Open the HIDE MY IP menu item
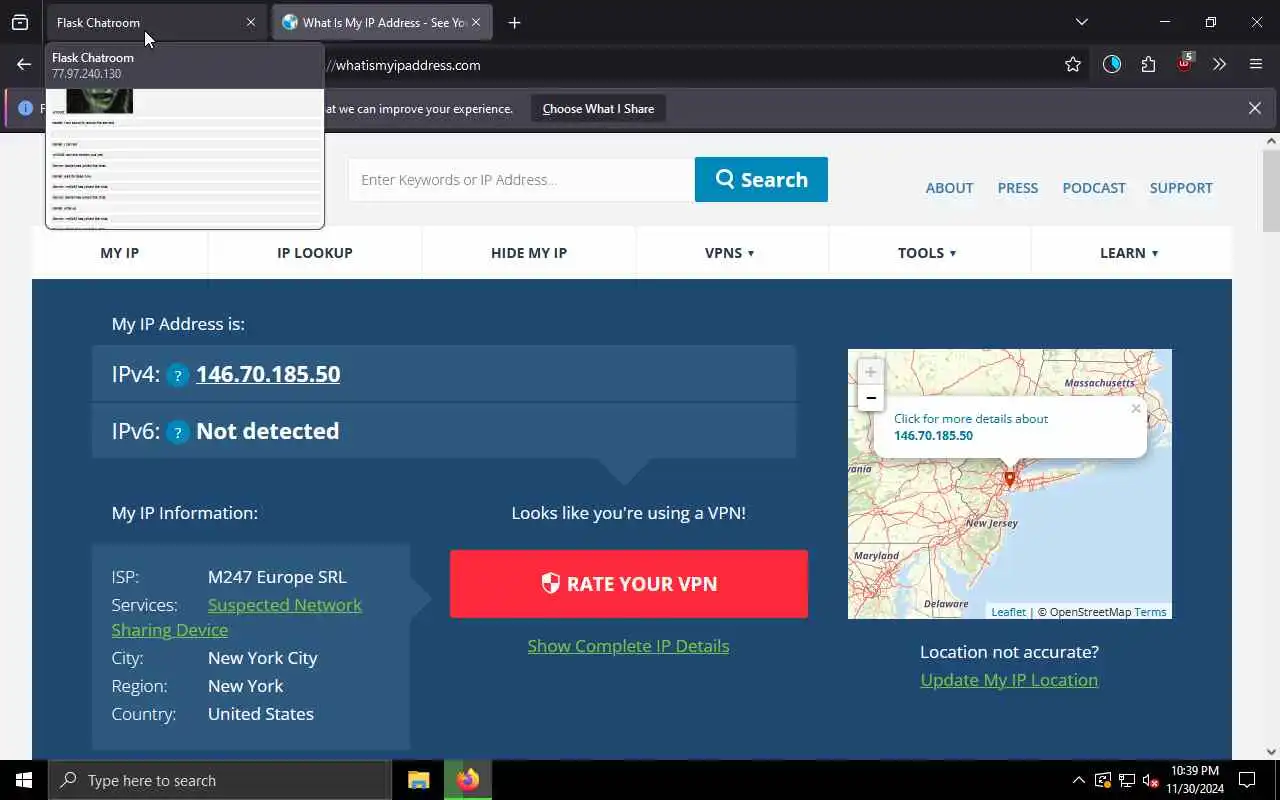The height and width of the screenshot is (800, 1280). 529,253
